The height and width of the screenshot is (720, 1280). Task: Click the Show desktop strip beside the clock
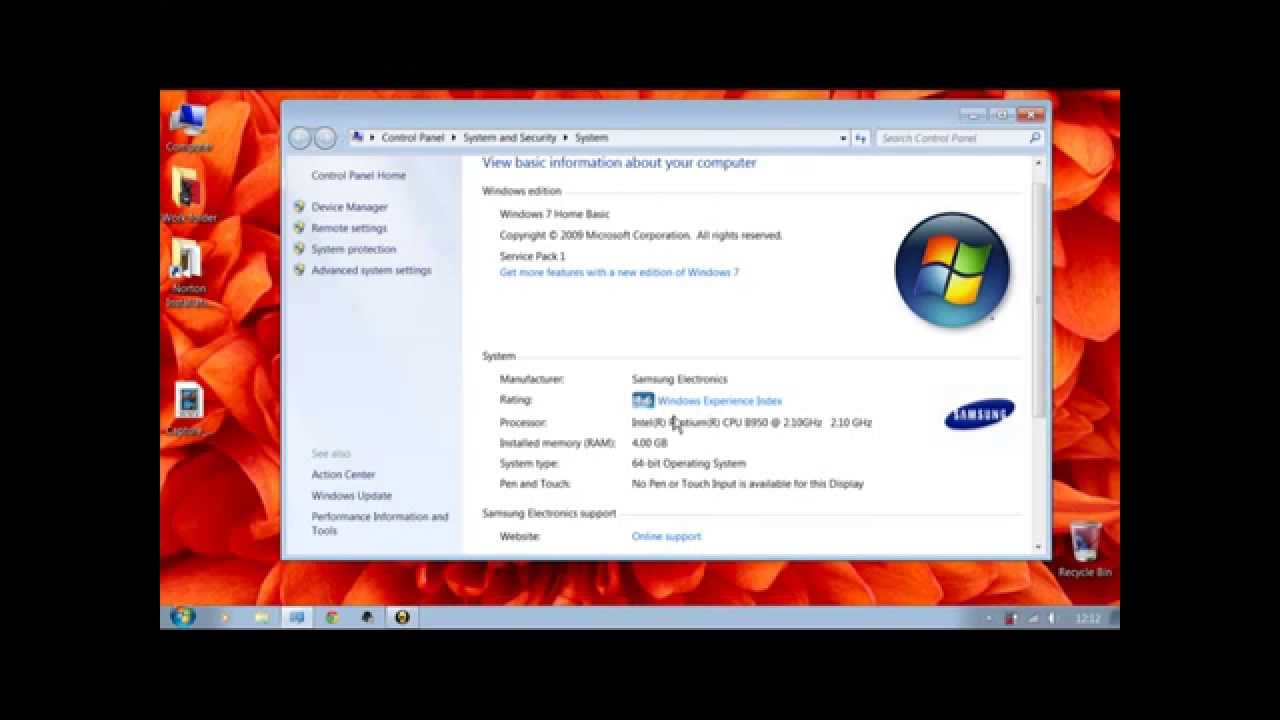tap(1114, 618)
